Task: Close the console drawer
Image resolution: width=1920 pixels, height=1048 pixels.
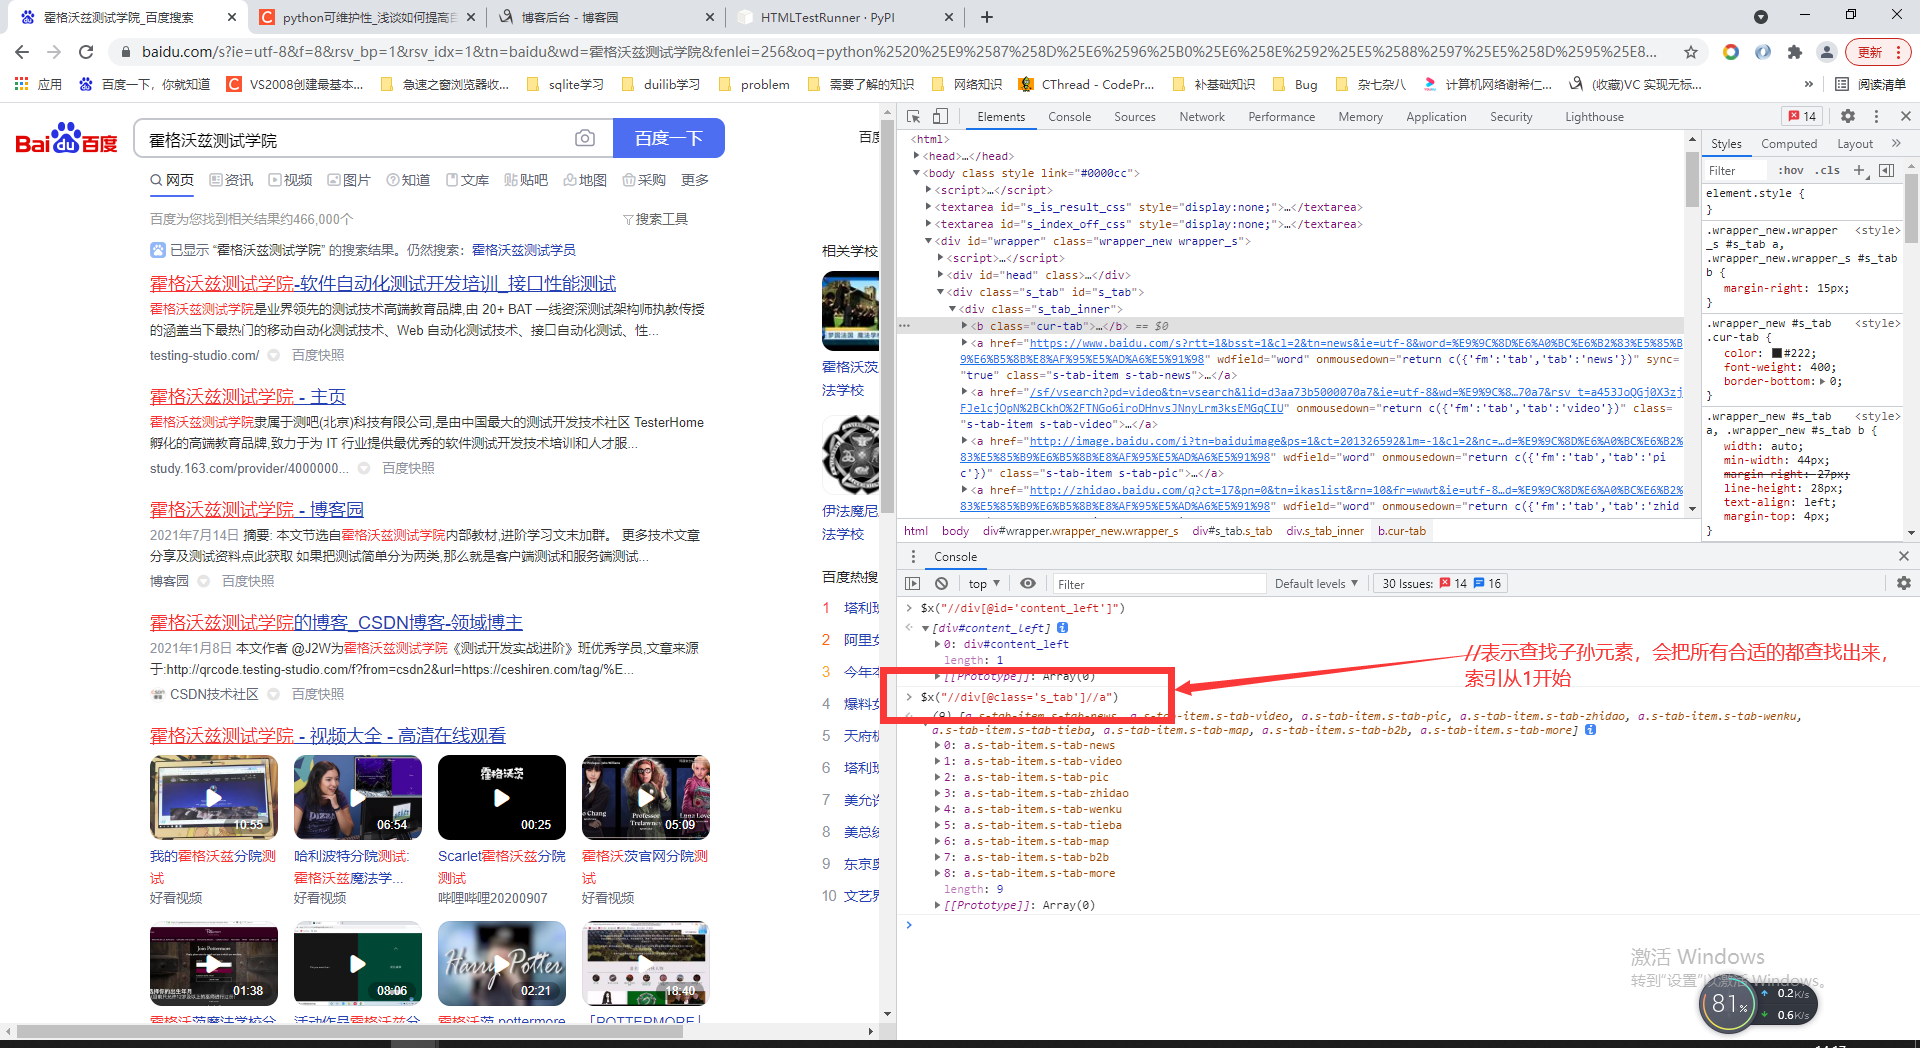Action: pyautogui.click(x=1903, y=556)
